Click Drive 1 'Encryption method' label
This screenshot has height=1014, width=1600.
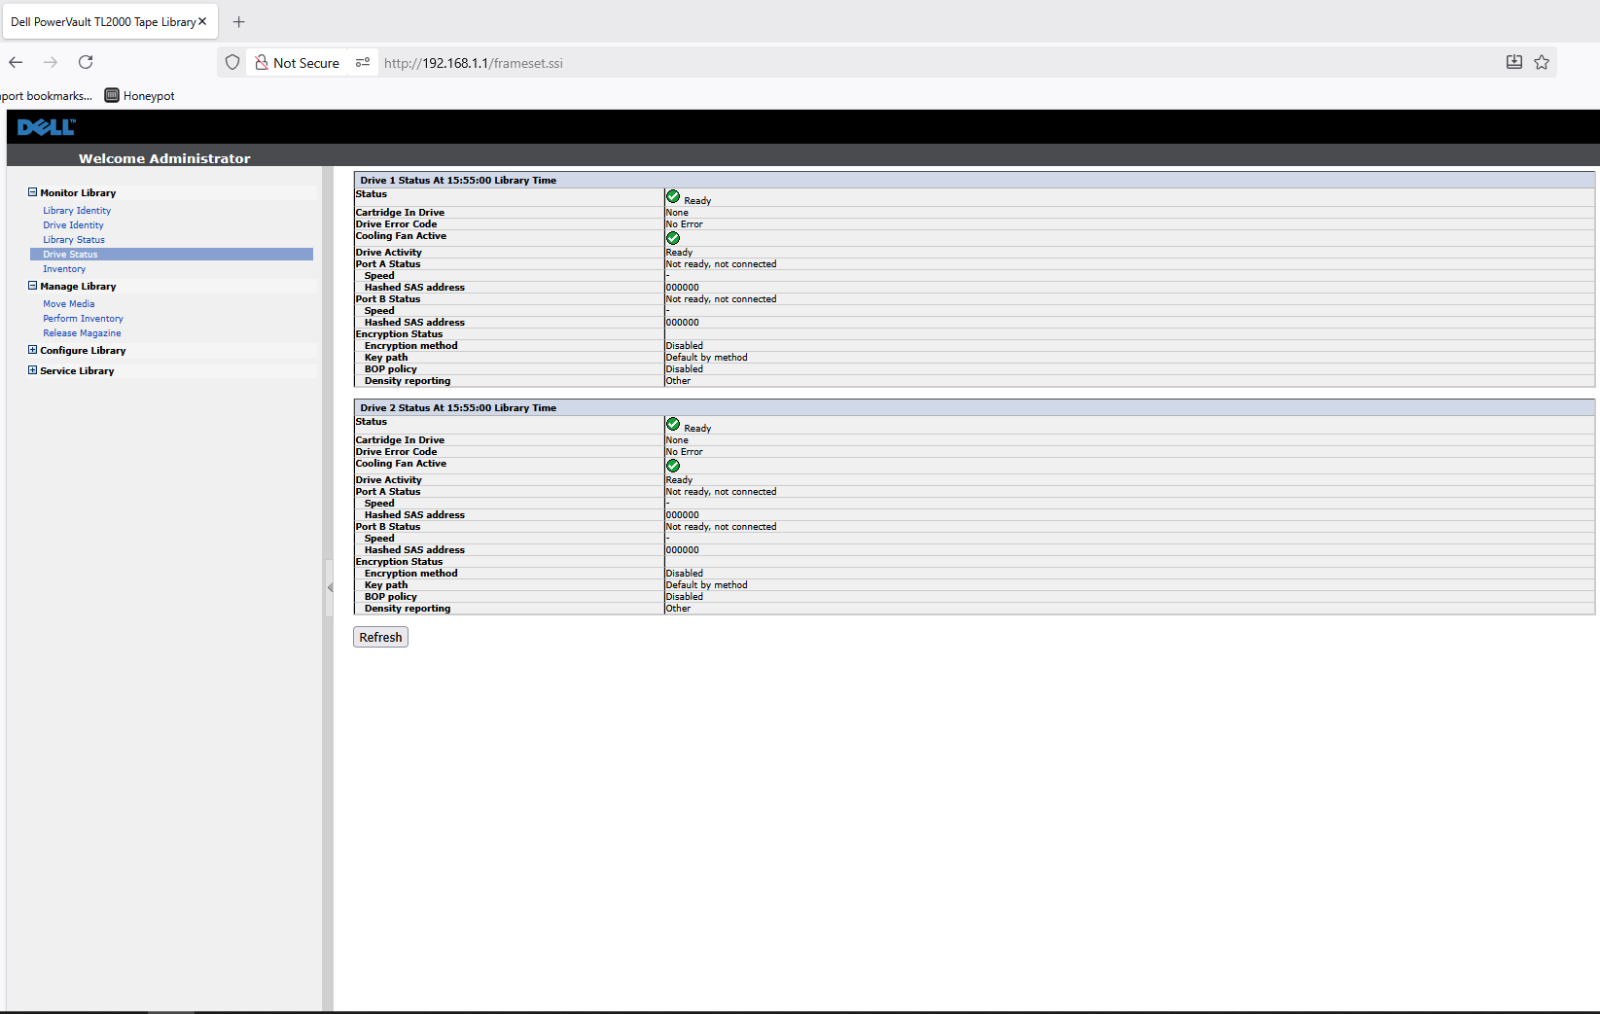pos(411,346)
